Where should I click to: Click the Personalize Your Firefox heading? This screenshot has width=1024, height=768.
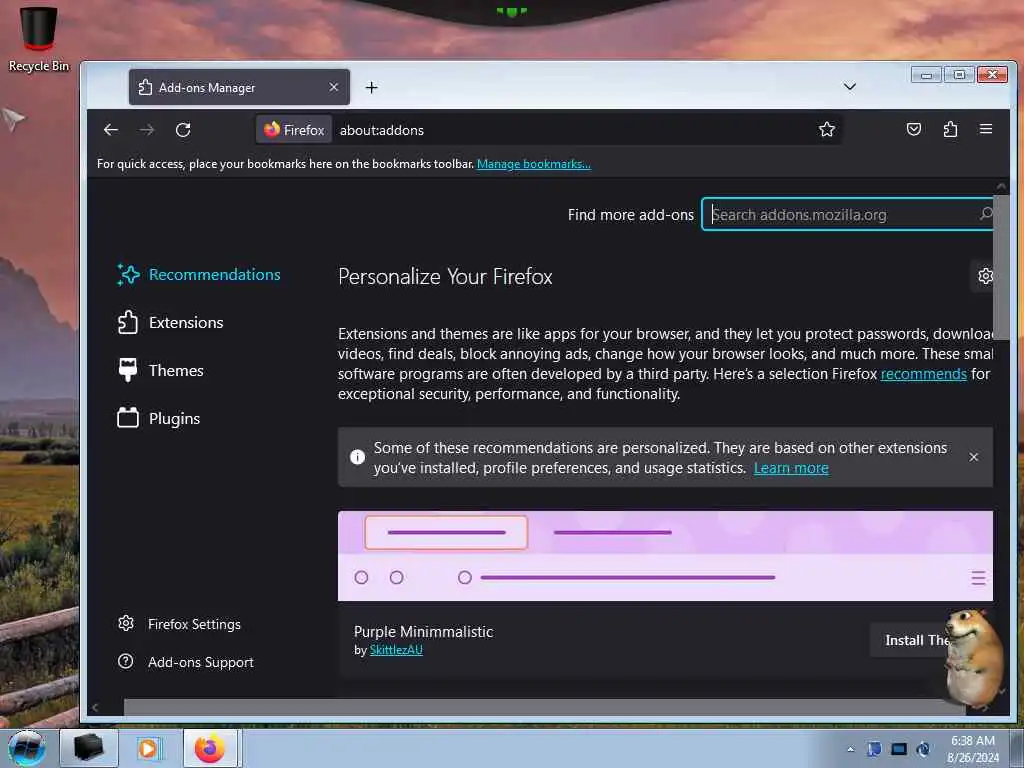point(445,277)
